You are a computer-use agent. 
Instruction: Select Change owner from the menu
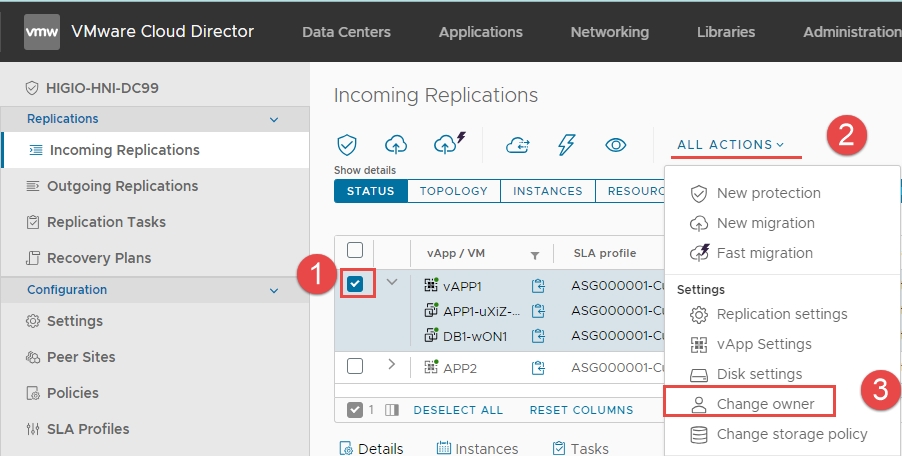click(x=765, y=404)
